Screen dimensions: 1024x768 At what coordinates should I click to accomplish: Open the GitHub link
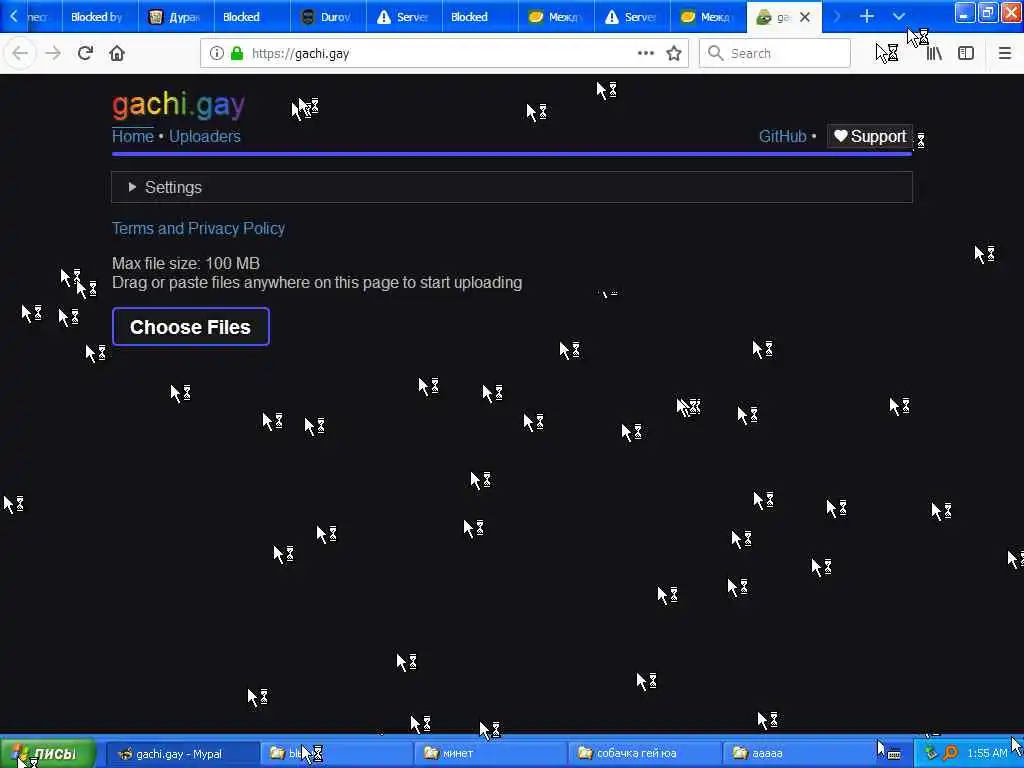click(782, 136)
